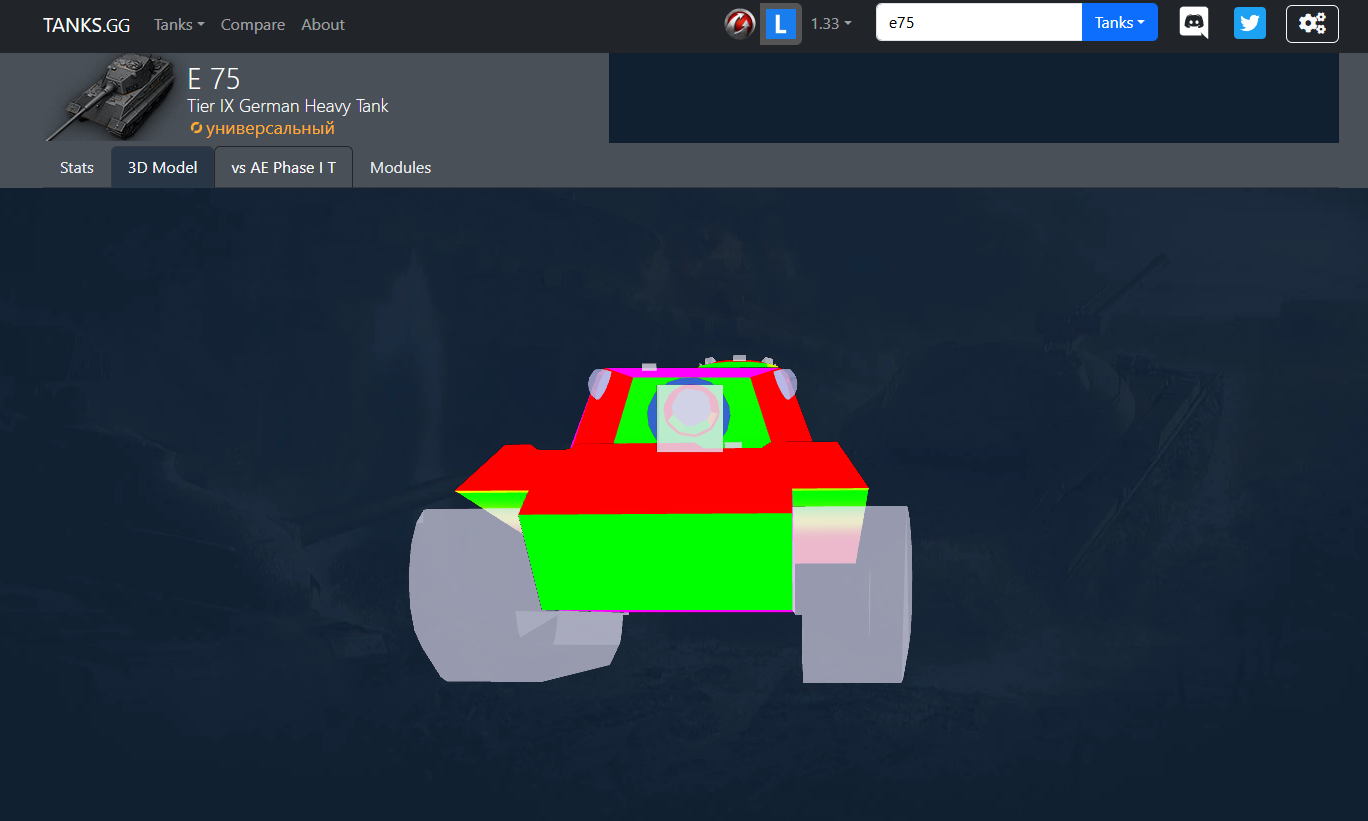Viewport: 1368px width, 821px height.
Task: Expand the Tanks navigation dropdown
Action: click(x=179, y=25)
